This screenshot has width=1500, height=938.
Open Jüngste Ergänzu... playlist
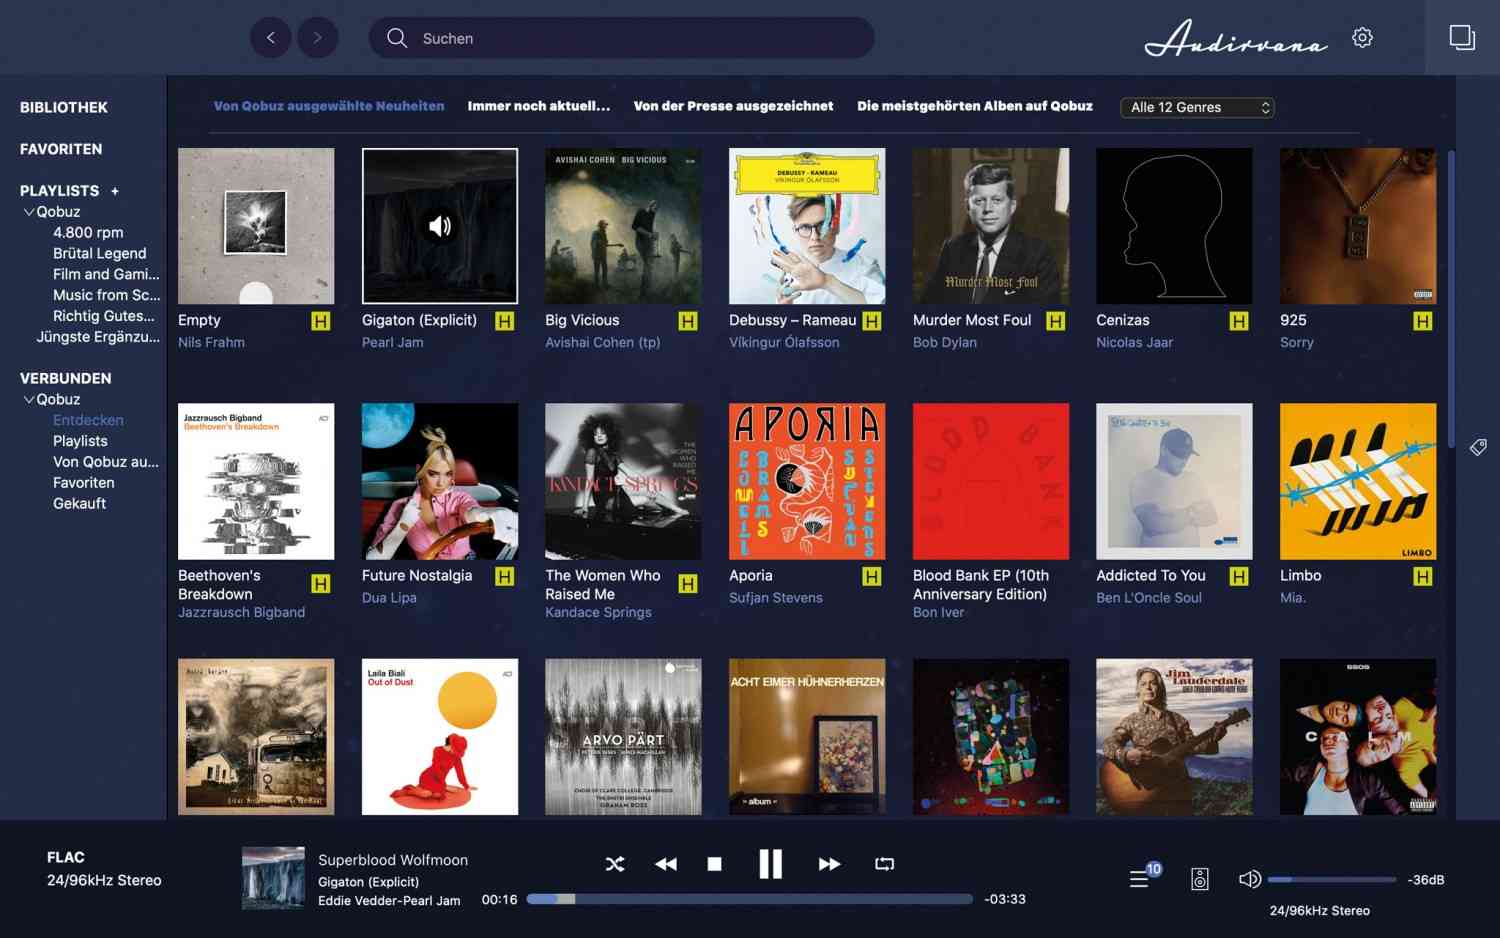98,336
